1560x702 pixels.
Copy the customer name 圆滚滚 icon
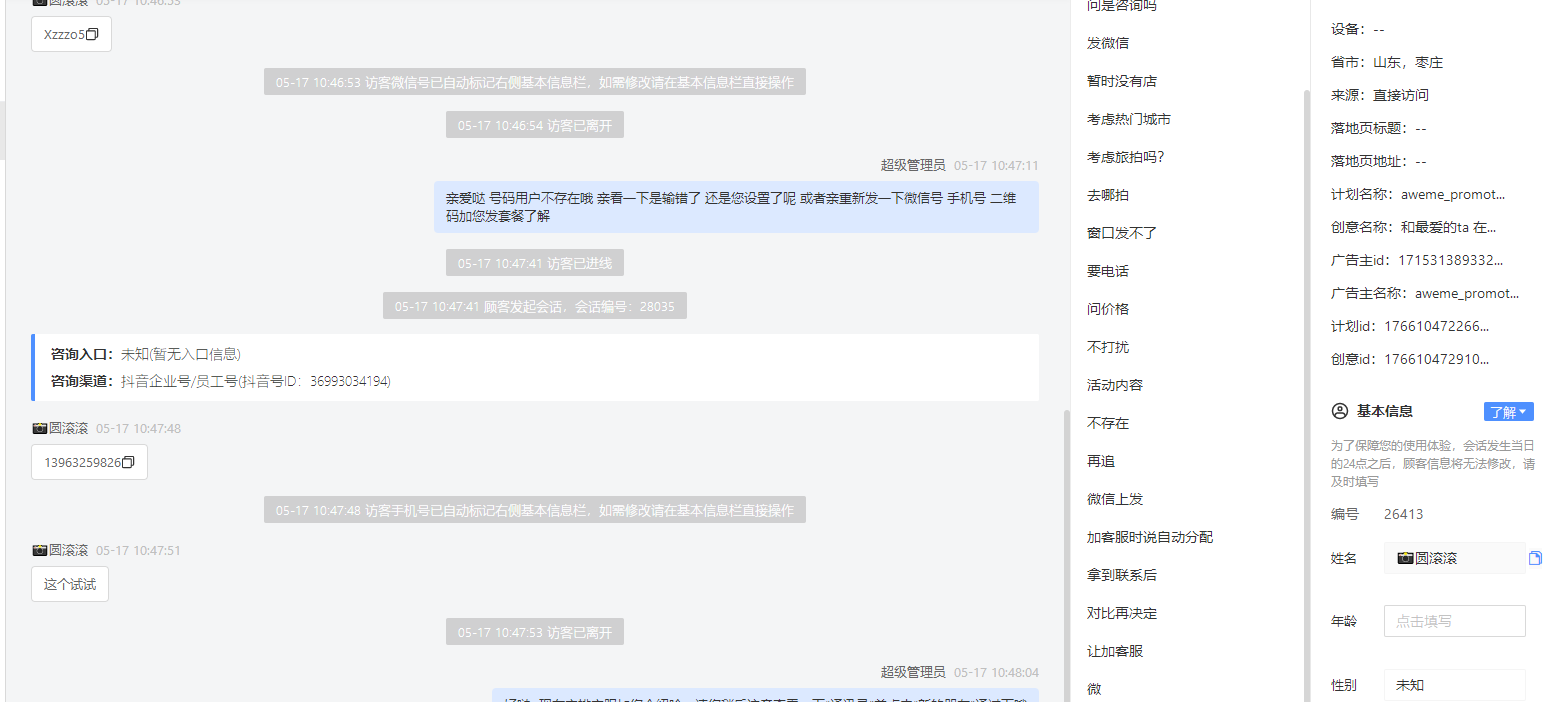1535,558
